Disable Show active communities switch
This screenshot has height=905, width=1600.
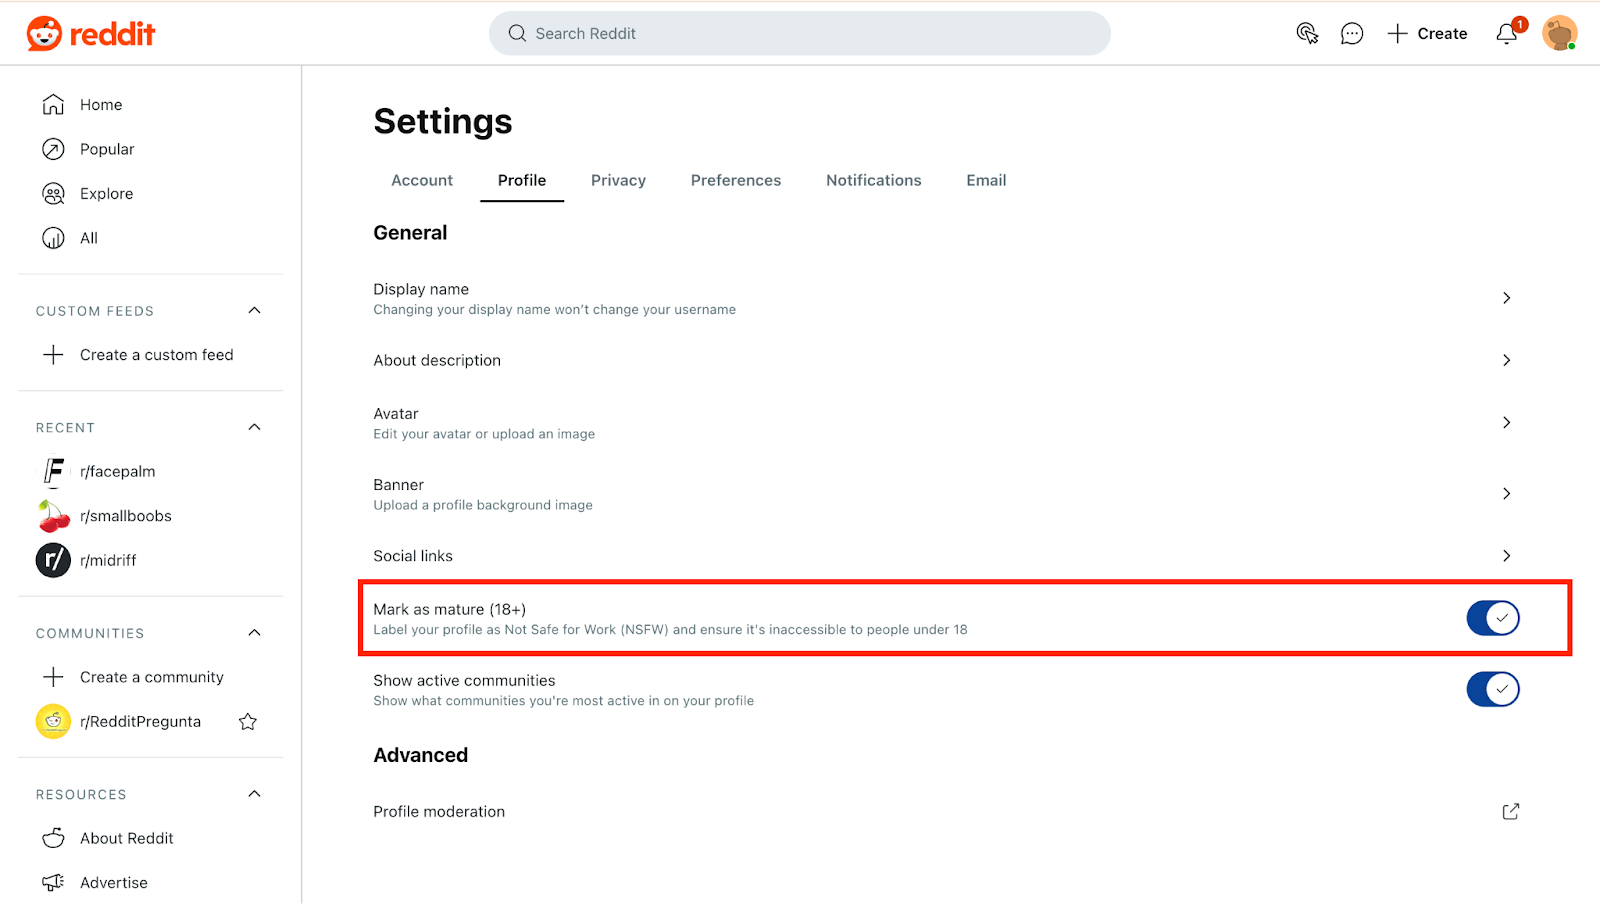coord(1493,690)
